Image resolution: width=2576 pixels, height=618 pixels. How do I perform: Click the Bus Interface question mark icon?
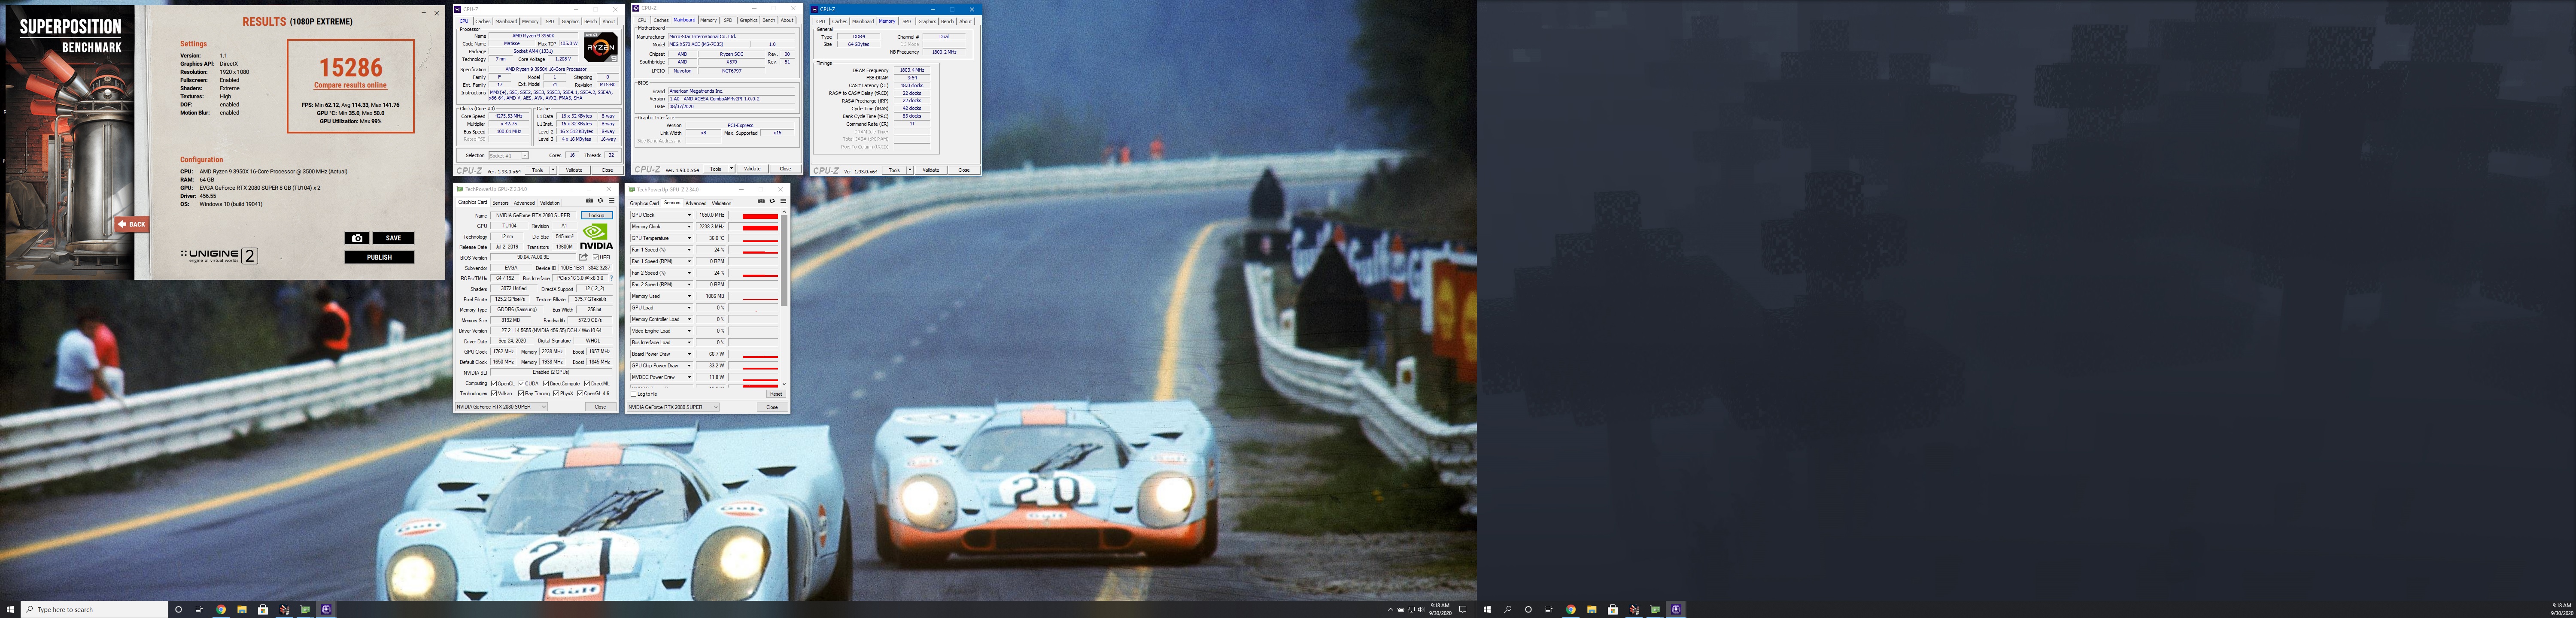[611, 278]
